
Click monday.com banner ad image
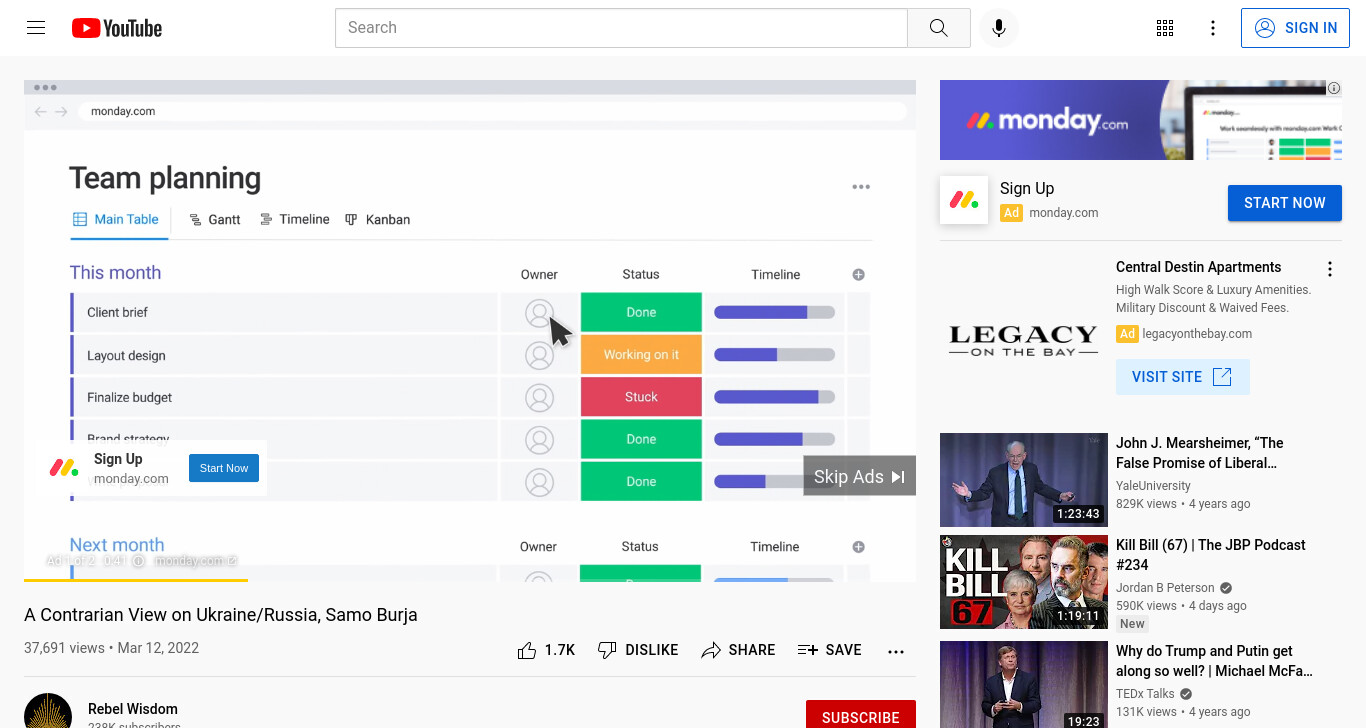coord(1140,120)
